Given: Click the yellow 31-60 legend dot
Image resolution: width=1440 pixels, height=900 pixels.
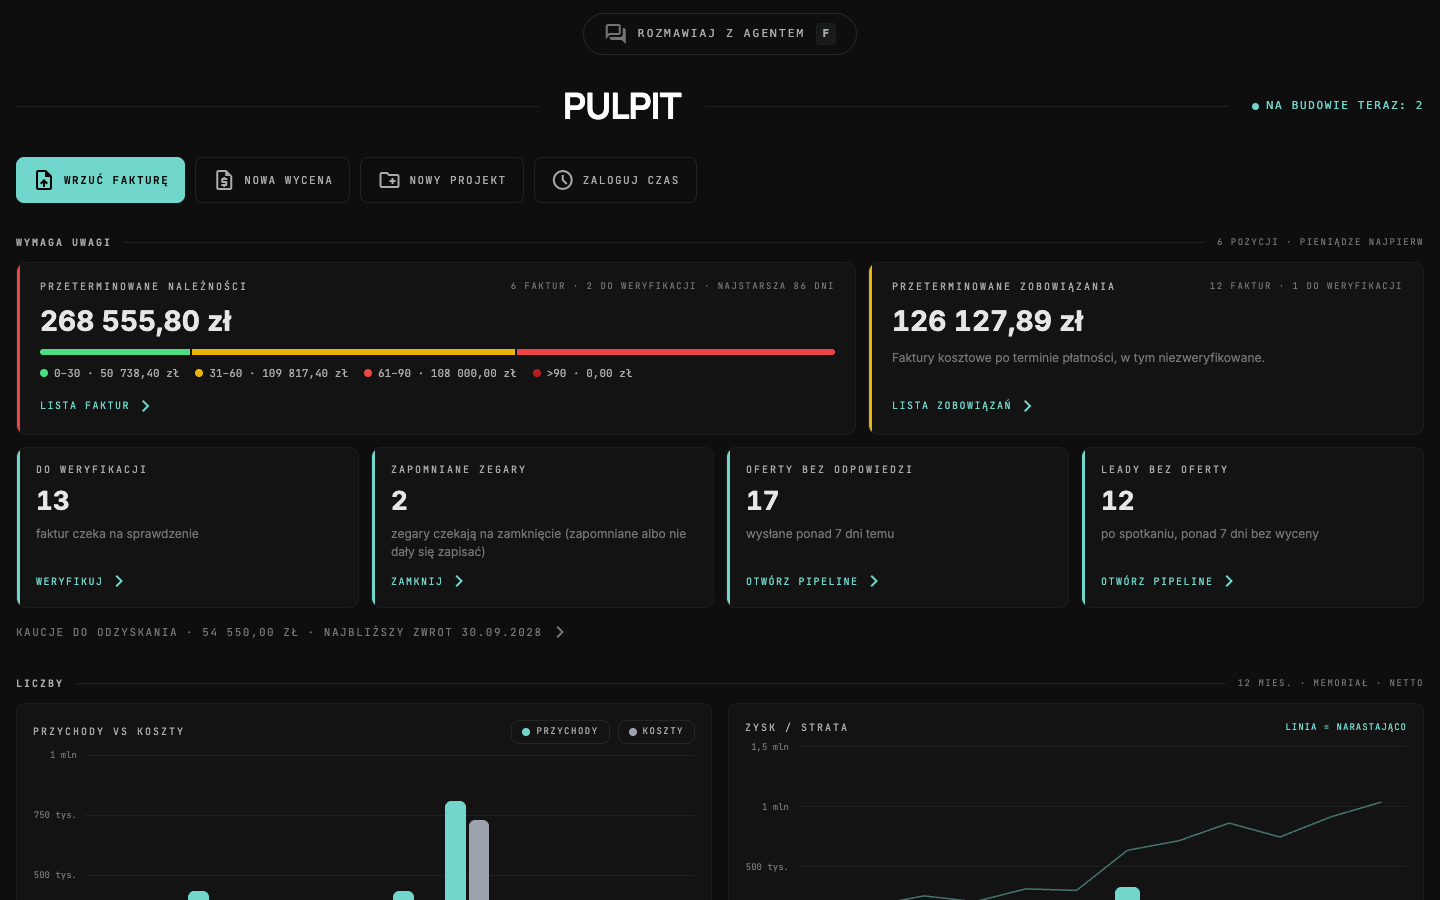Looking at the screenshot, I should click(199, 373).
